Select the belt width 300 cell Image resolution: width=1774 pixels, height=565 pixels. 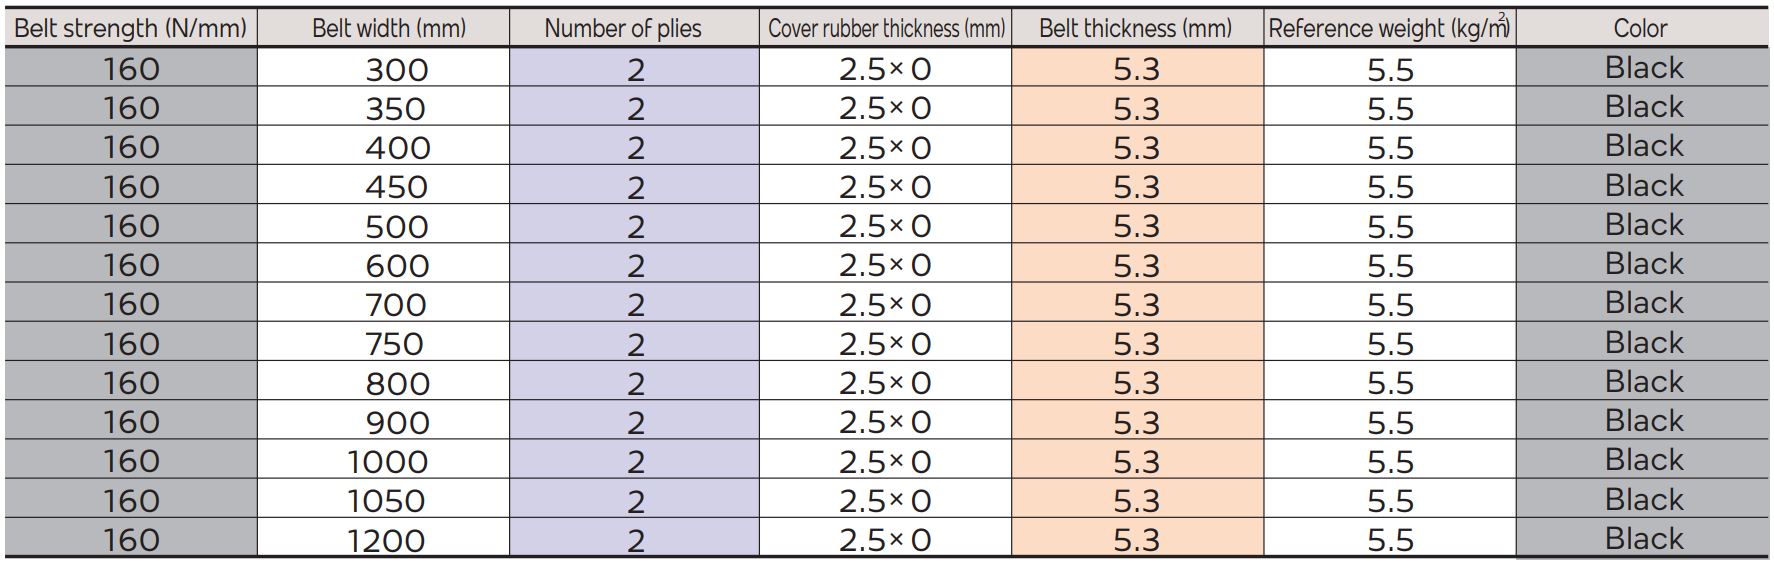[x=384, y=69]
